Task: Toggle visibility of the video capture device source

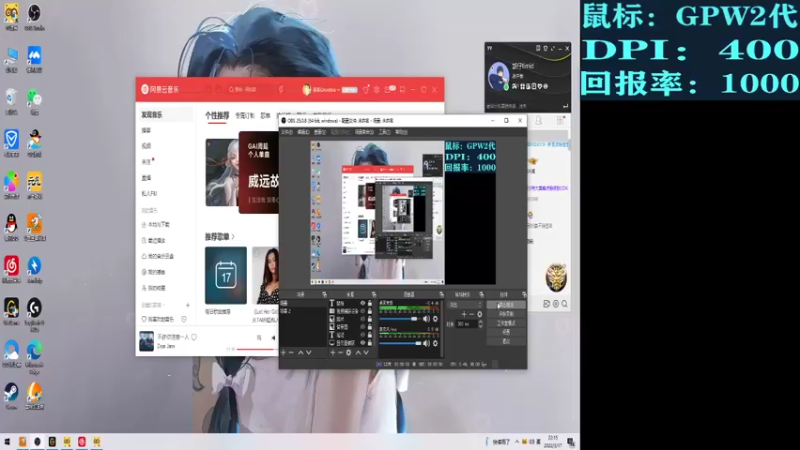Action: (363, 311)
